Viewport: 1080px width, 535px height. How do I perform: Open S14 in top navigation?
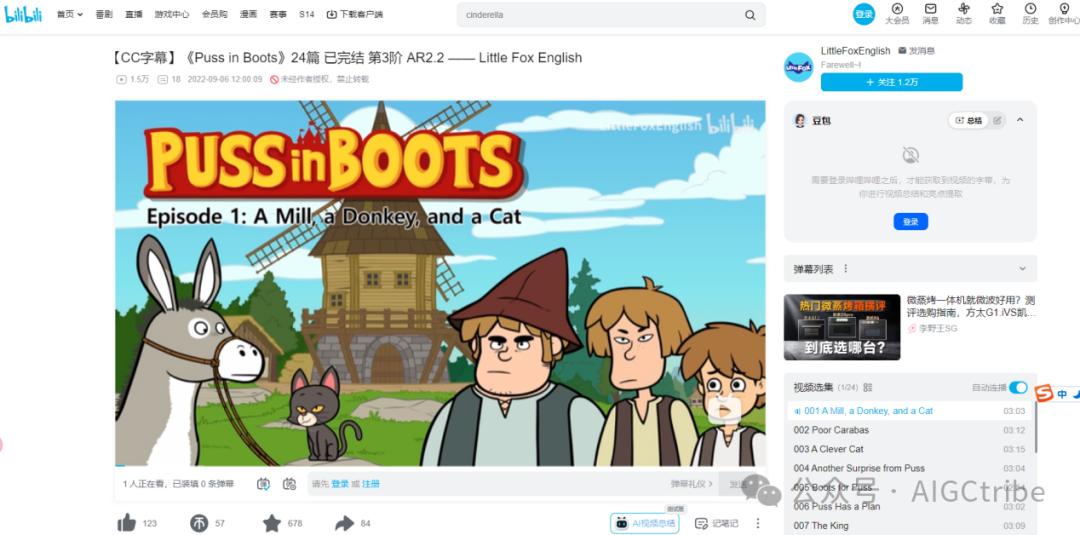(x=307, y=14)
